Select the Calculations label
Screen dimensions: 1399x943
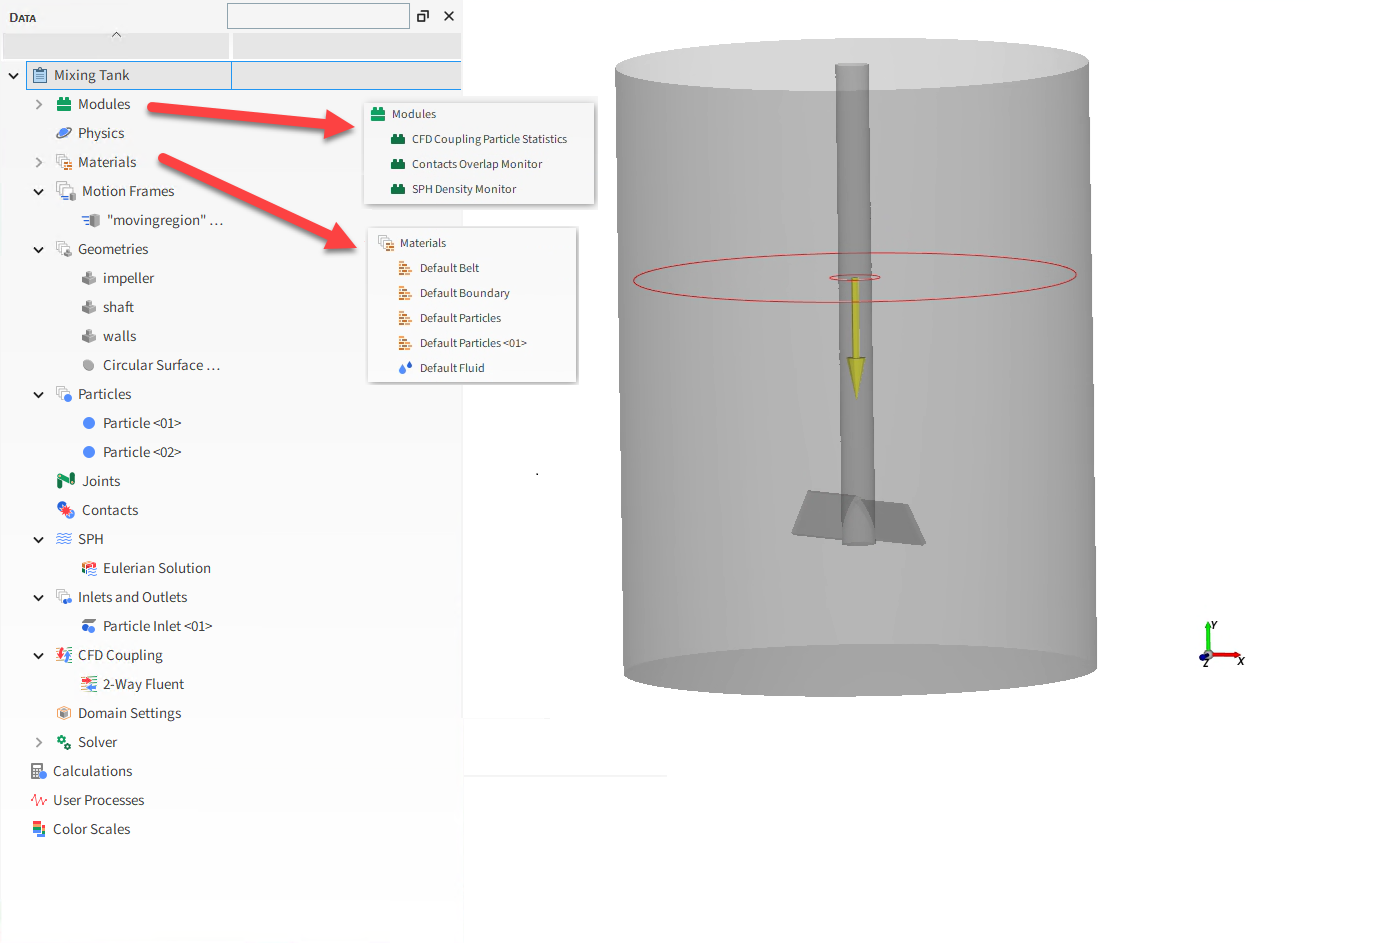pyautogui.click(x=93, y=771)
